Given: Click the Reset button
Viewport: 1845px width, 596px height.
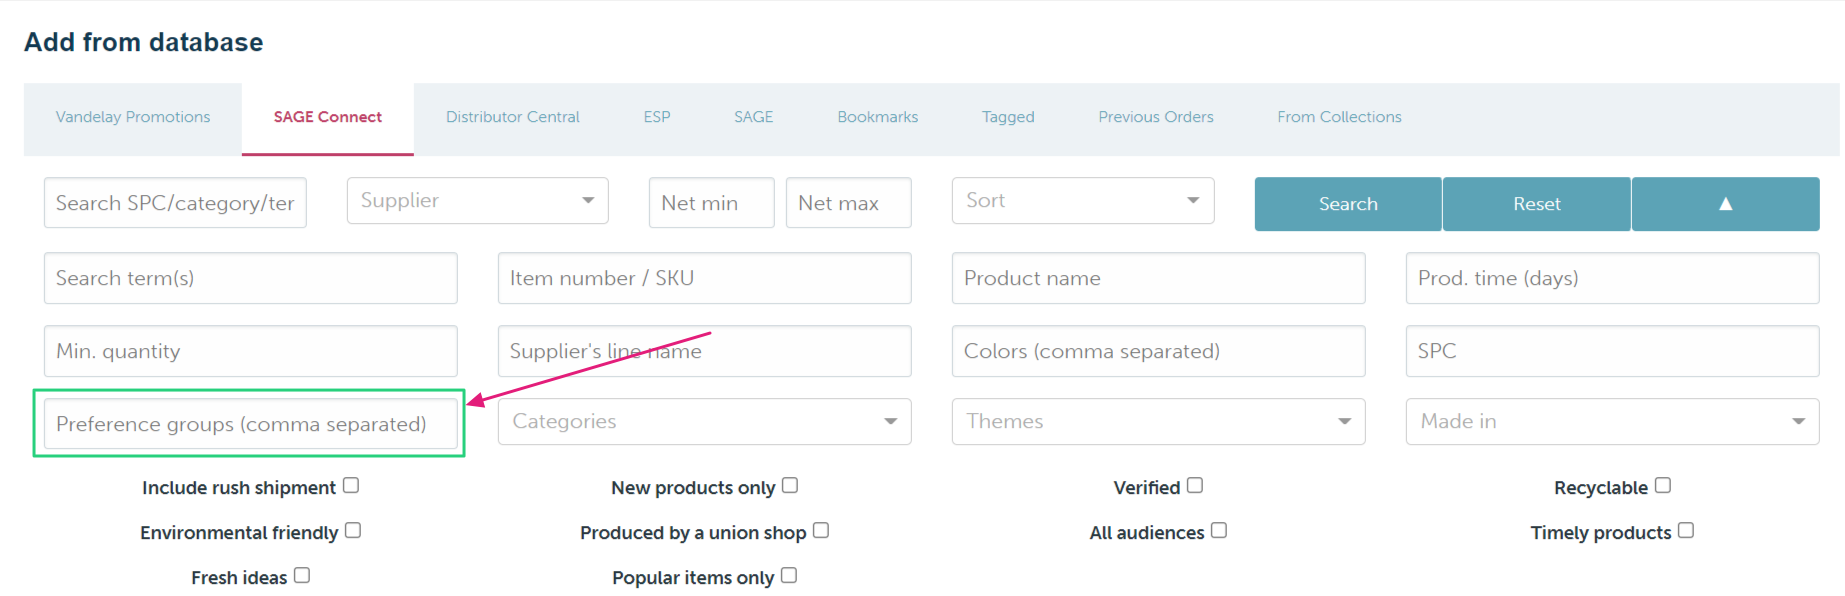Looking at the screenshot, I should [x=1537, y=204].
